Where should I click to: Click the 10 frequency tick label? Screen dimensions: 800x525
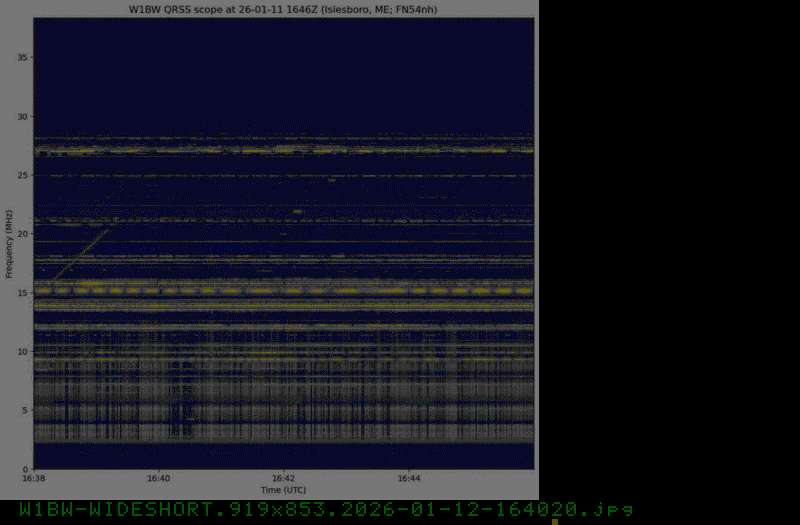[21, 351]
